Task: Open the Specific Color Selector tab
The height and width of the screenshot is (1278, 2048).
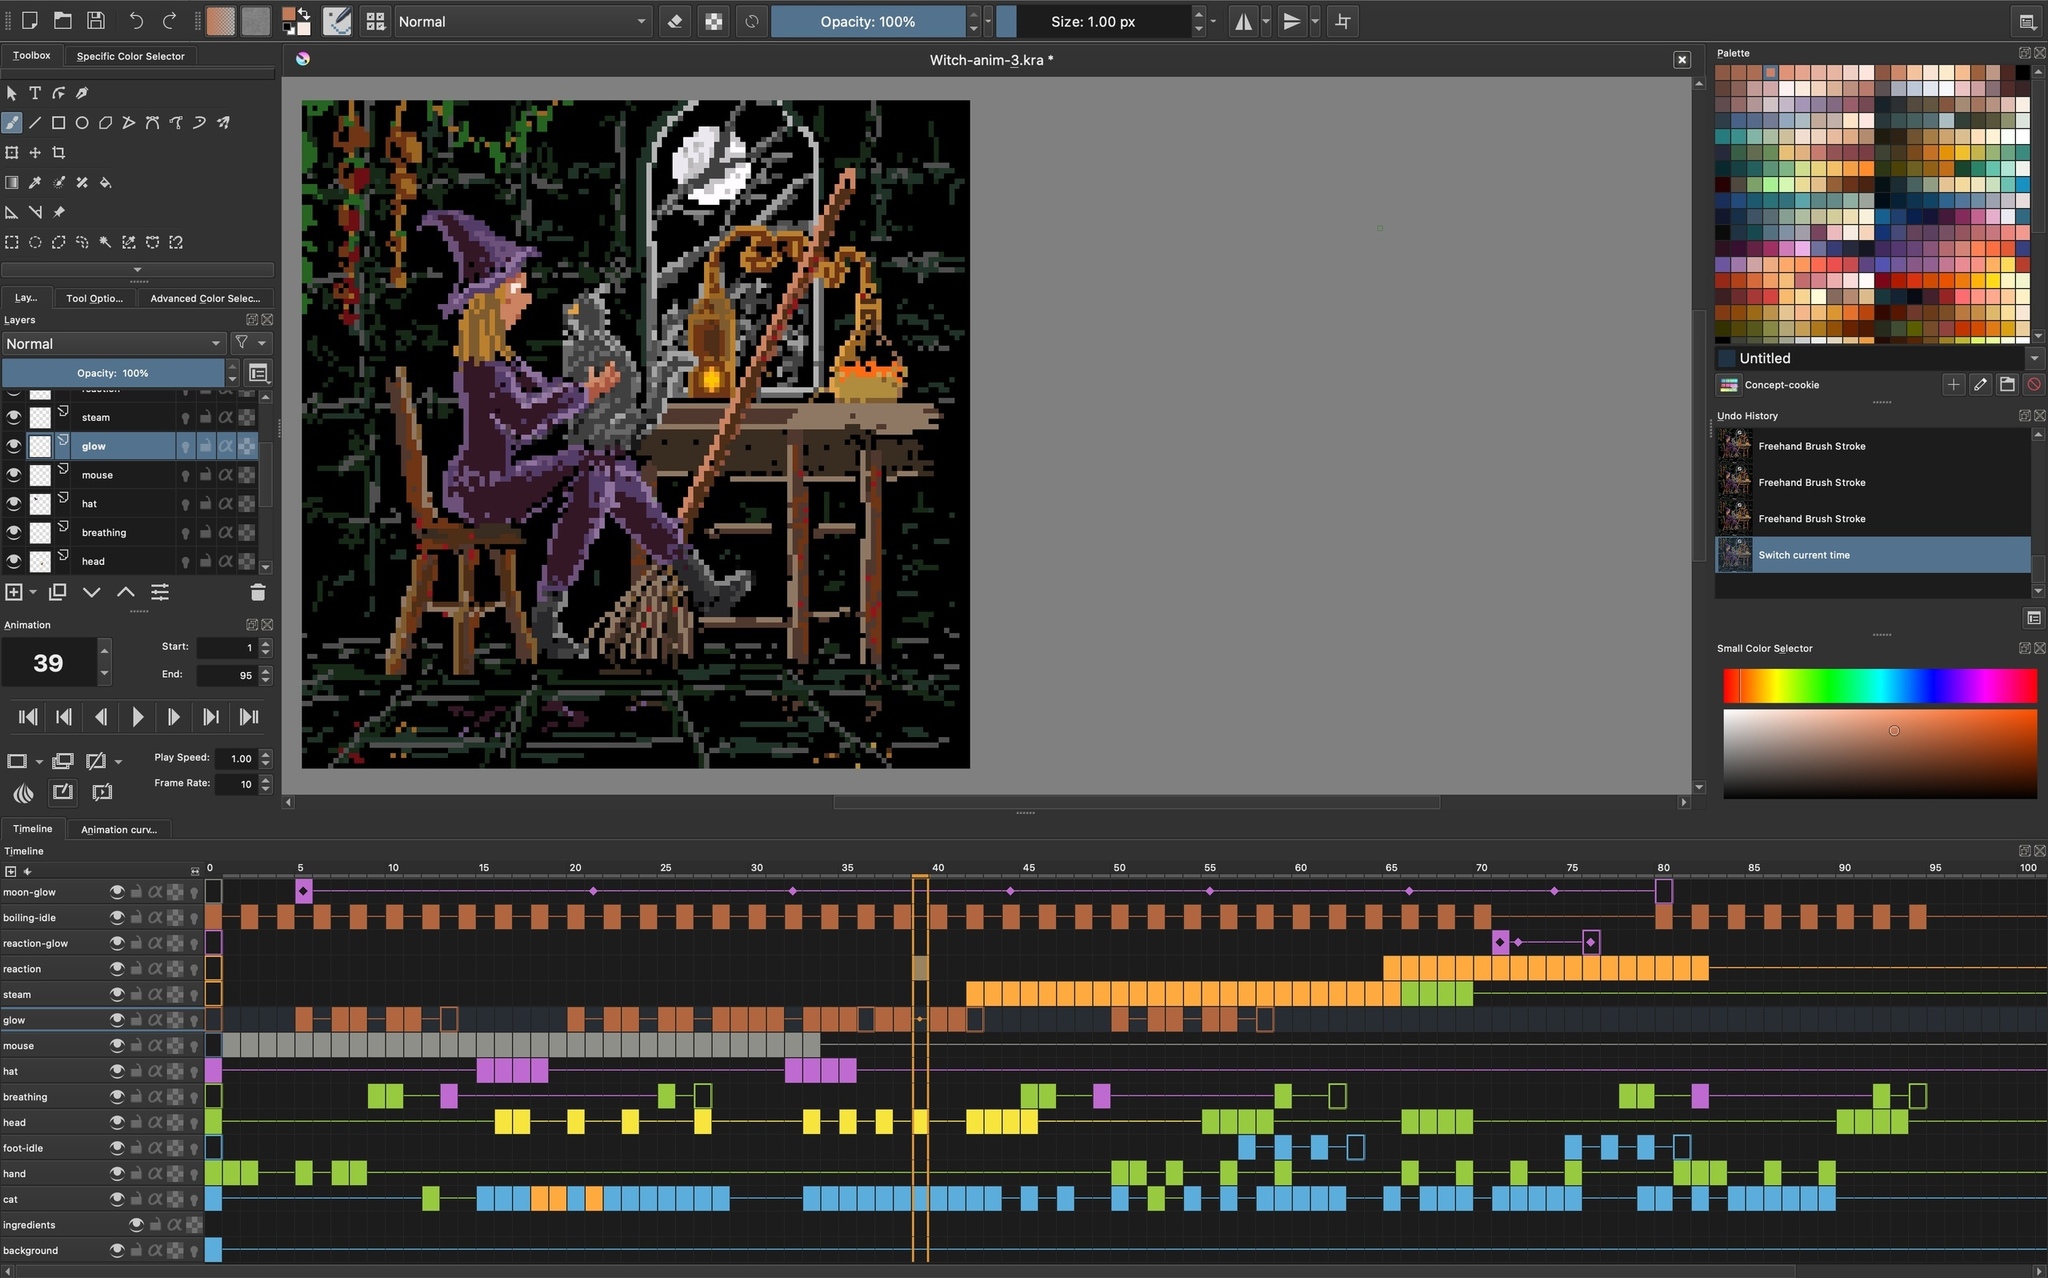Action: [130, 56]
